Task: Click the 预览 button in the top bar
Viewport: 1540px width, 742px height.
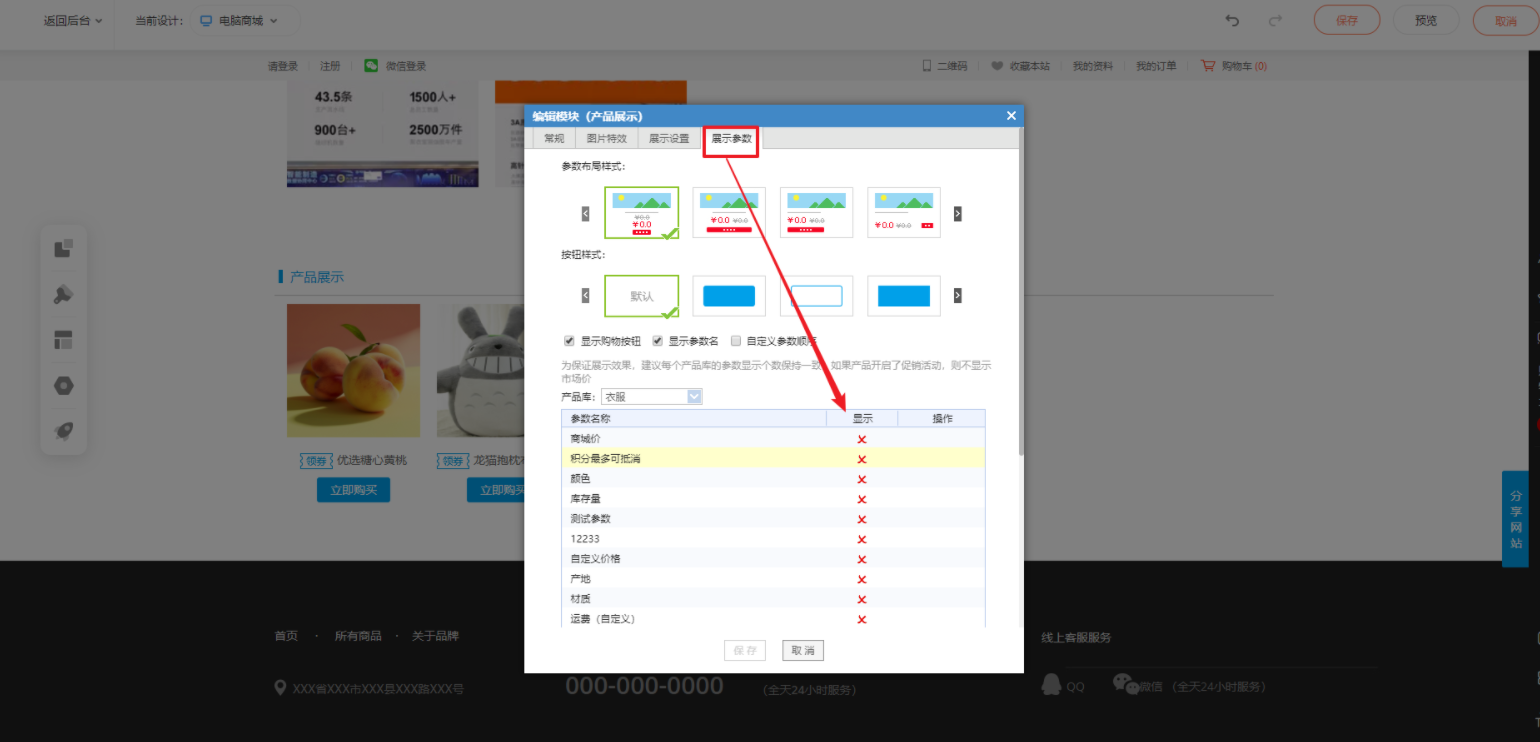Action: point(1427,20)
